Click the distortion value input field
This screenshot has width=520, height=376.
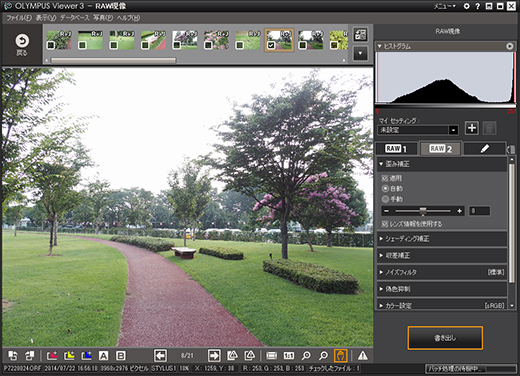tap(479, 211)
